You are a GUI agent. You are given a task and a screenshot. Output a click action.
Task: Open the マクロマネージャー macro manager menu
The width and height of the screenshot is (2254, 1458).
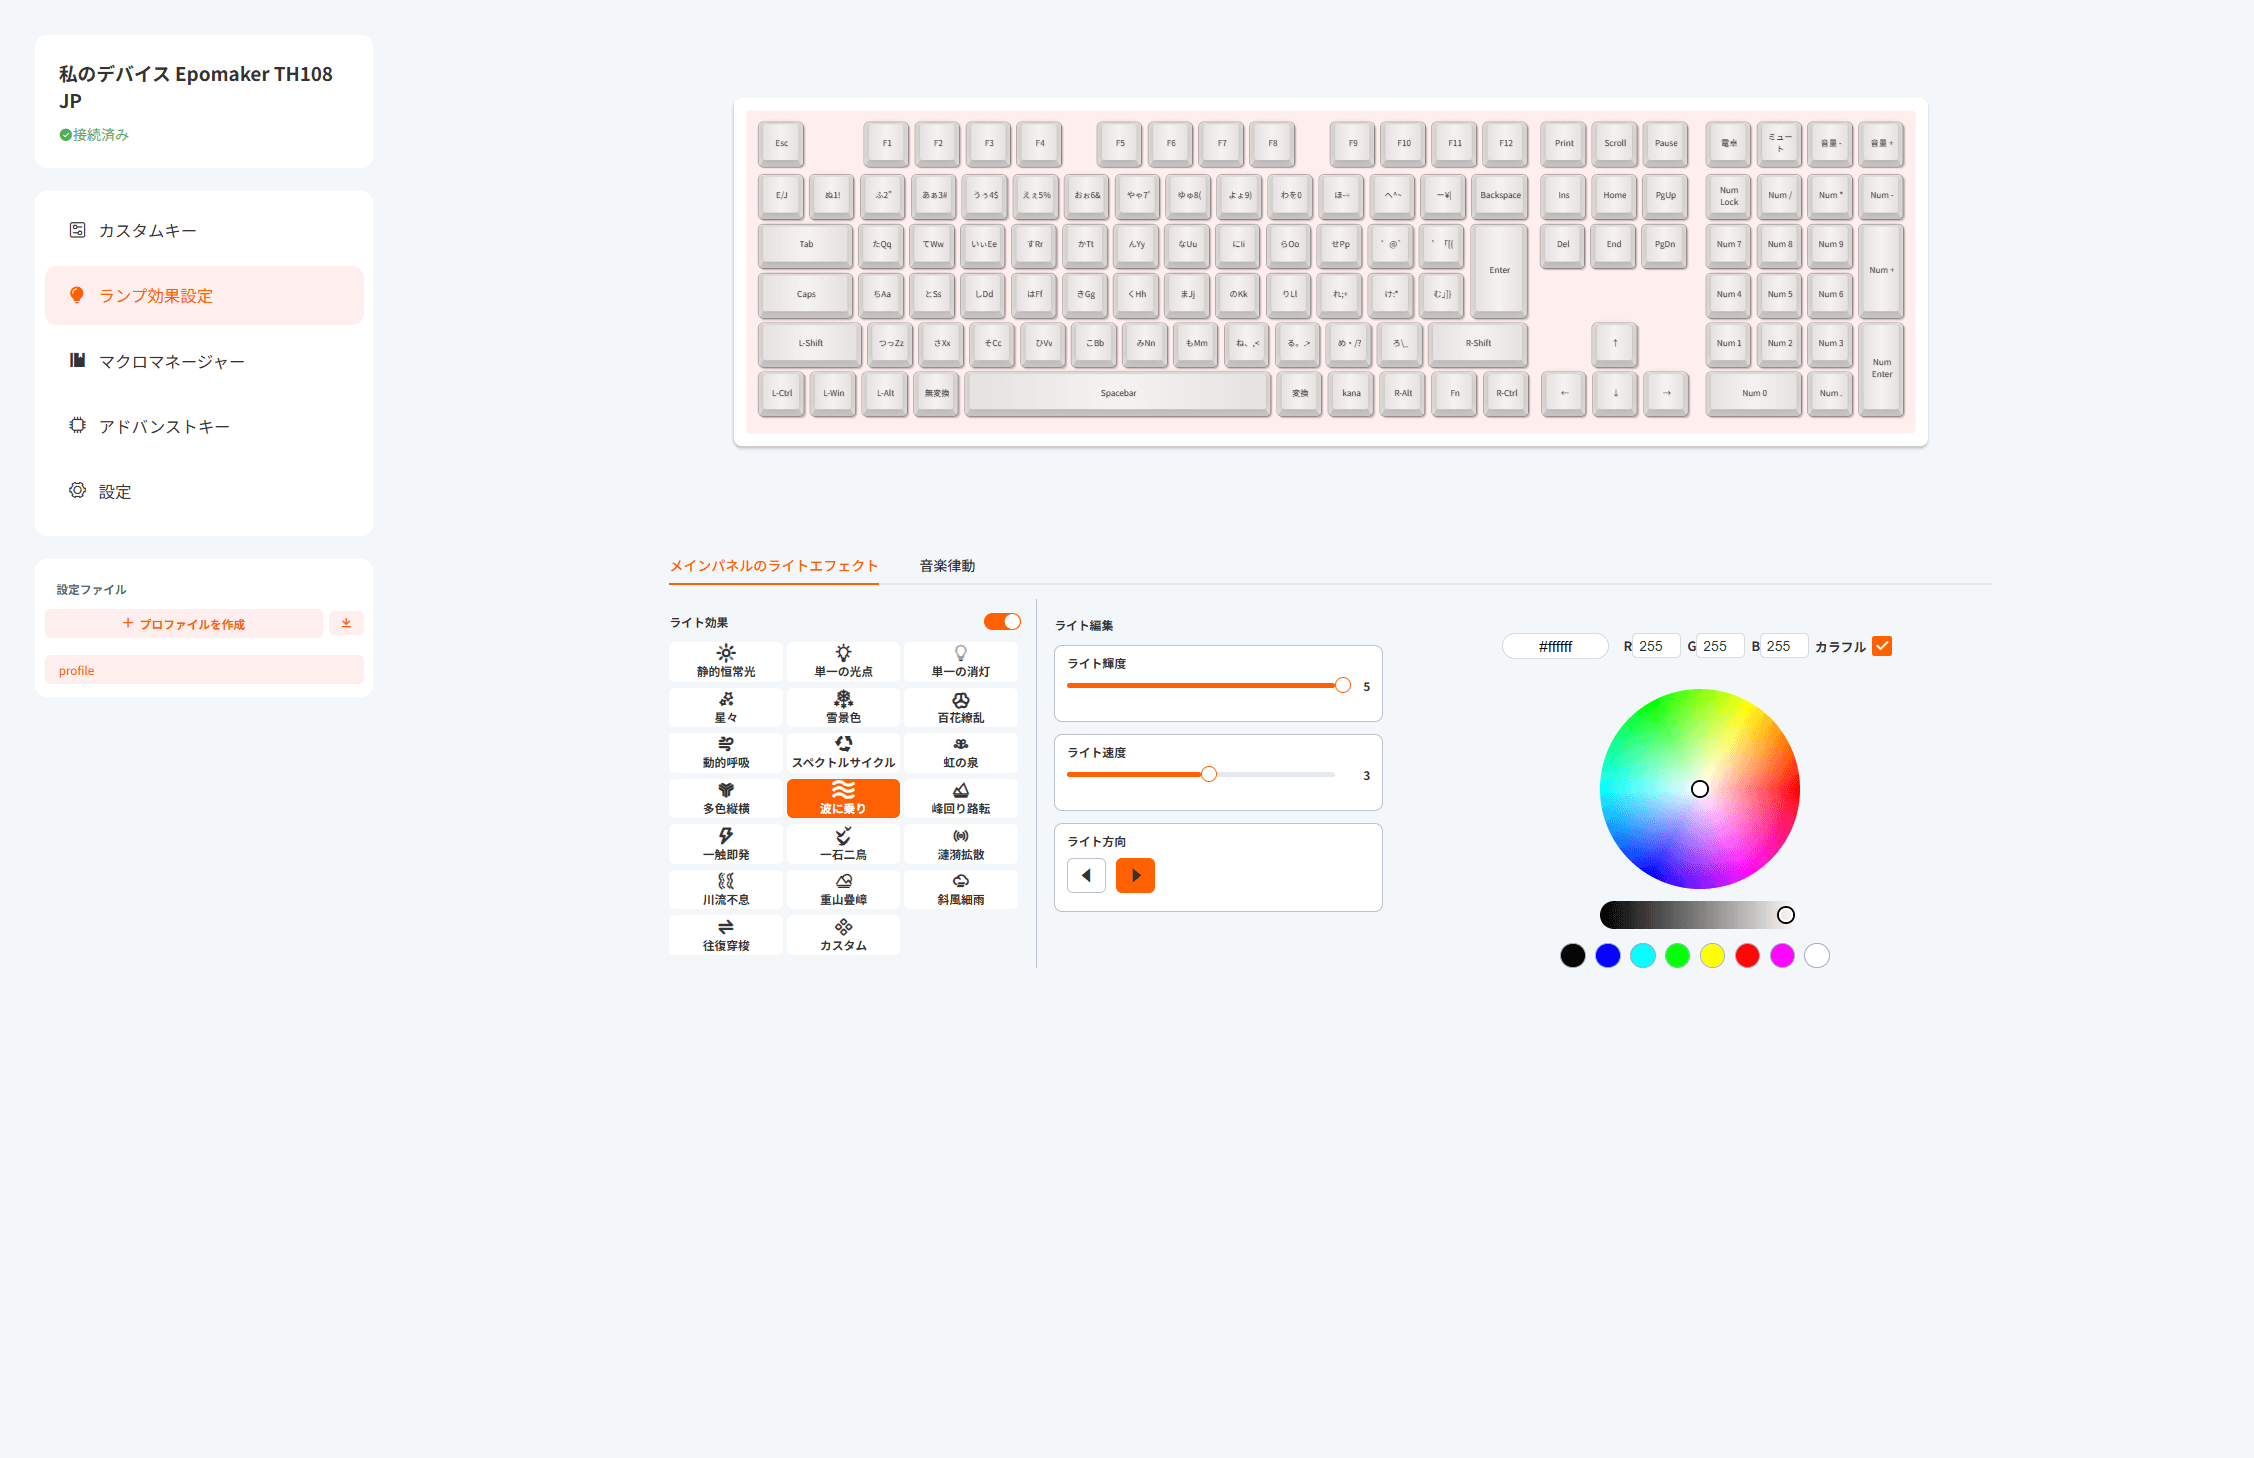click(172, 361)
